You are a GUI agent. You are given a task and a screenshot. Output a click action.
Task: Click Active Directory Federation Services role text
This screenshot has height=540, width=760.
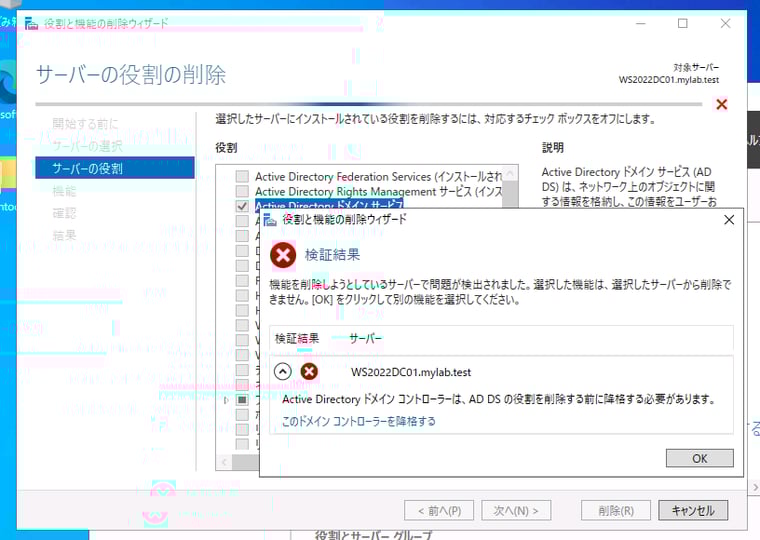[378, 176]
